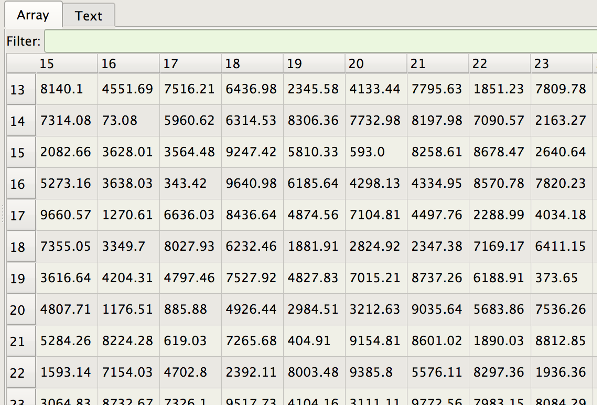Select column header 18
The height and width of the screenshot is (405, 597).
click(252, 63)
